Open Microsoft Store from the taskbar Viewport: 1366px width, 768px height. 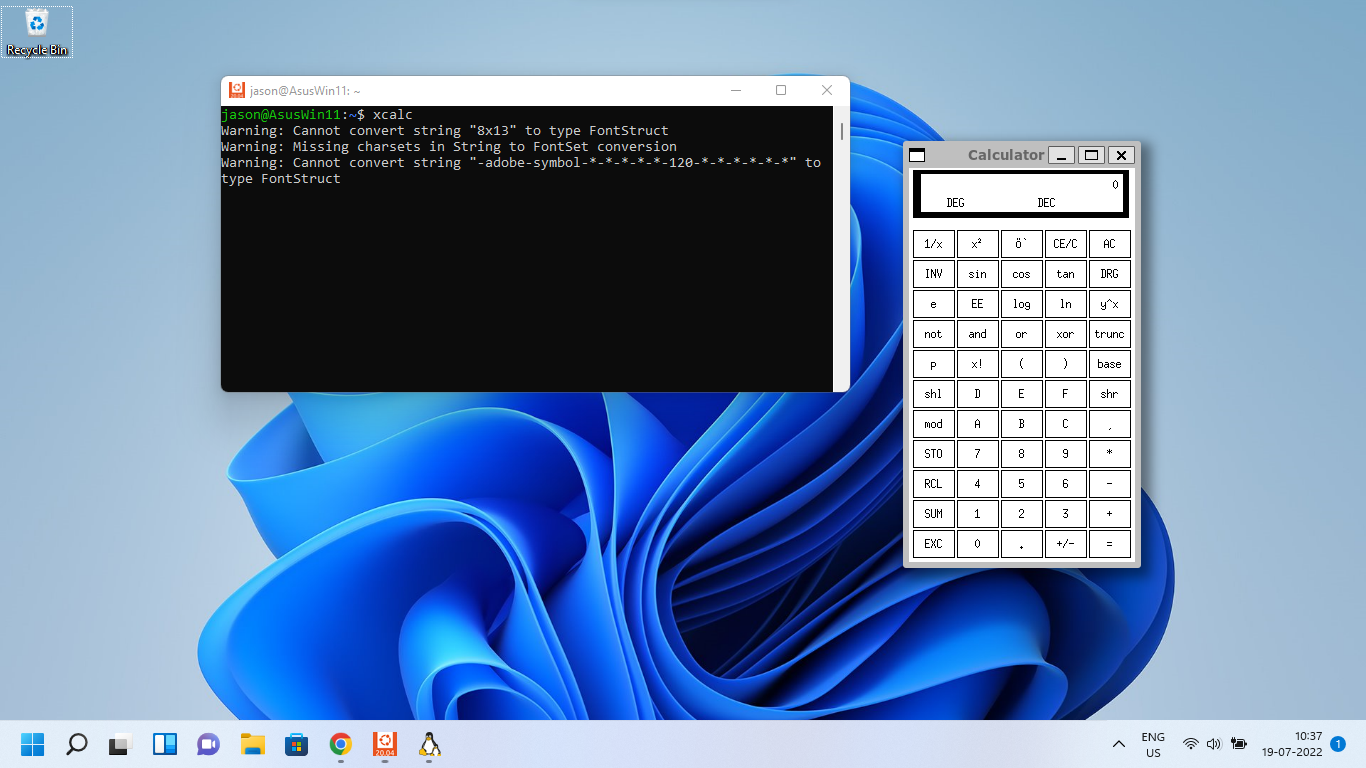(x=297, y=744)
